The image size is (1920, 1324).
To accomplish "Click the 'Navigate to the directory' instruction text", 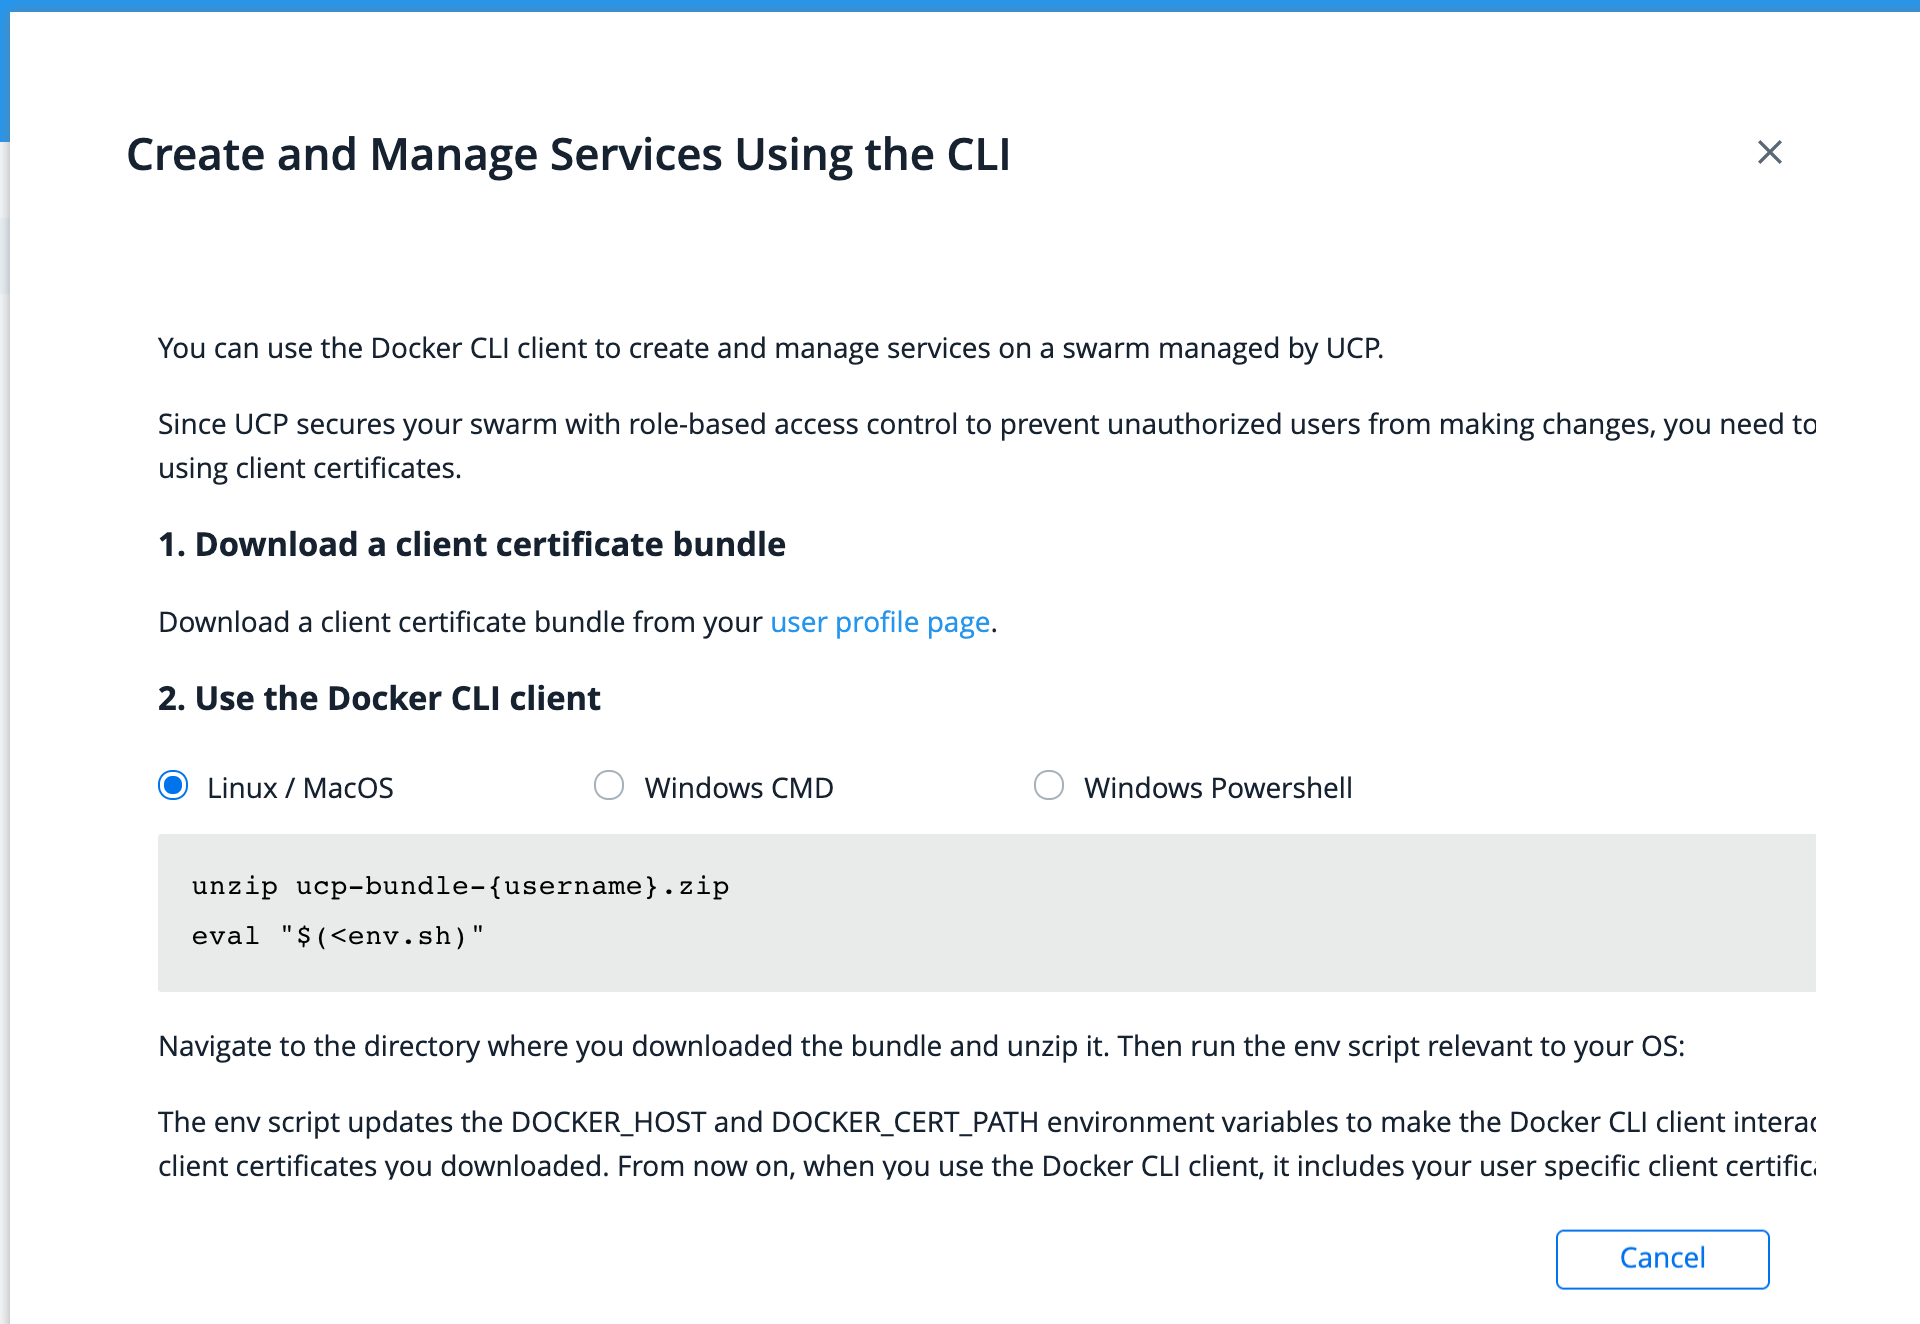I will pyautogui.click(x=920, y=1046).
